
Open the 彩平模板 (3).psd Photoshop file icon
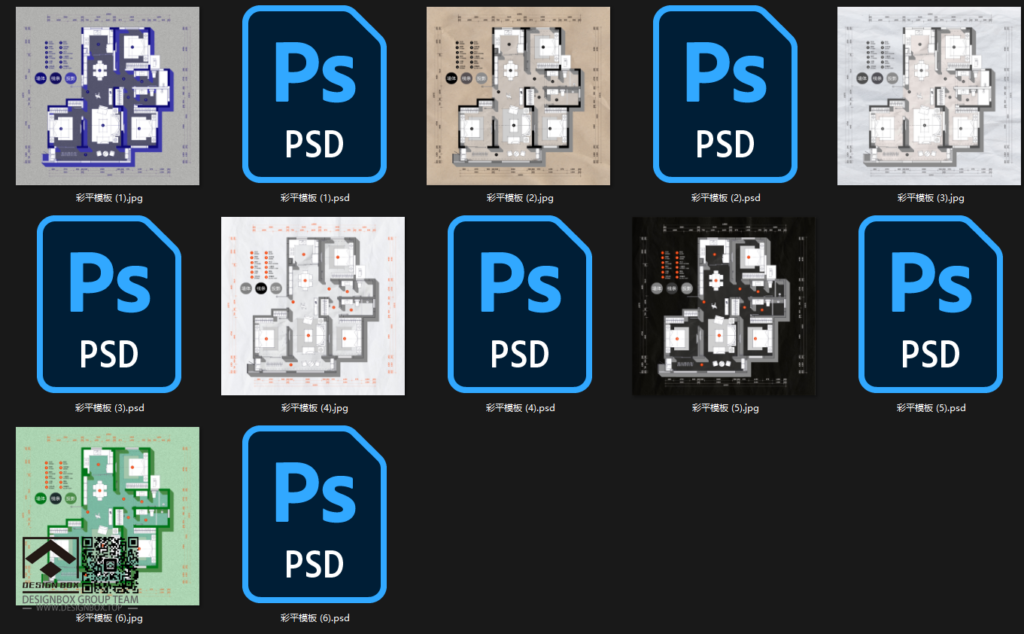pyautogui.click(x=109, y=305)
